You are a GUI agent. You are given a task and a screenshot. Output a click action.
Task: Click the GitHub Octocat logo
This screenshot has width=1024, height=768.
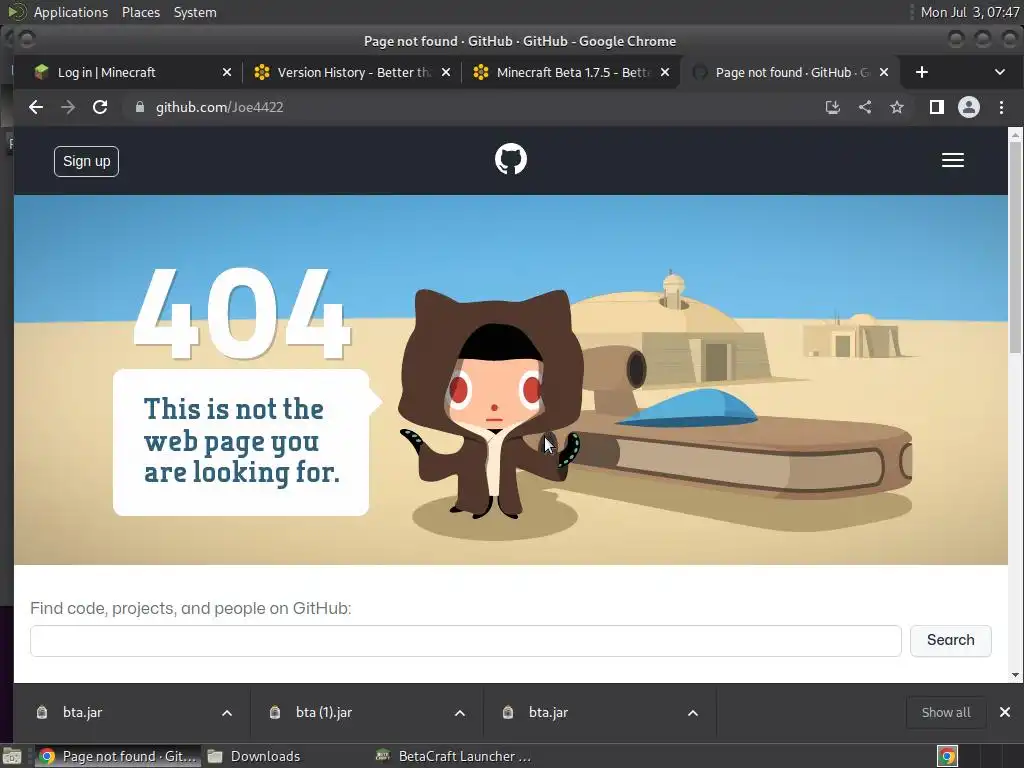pos(511,159)
